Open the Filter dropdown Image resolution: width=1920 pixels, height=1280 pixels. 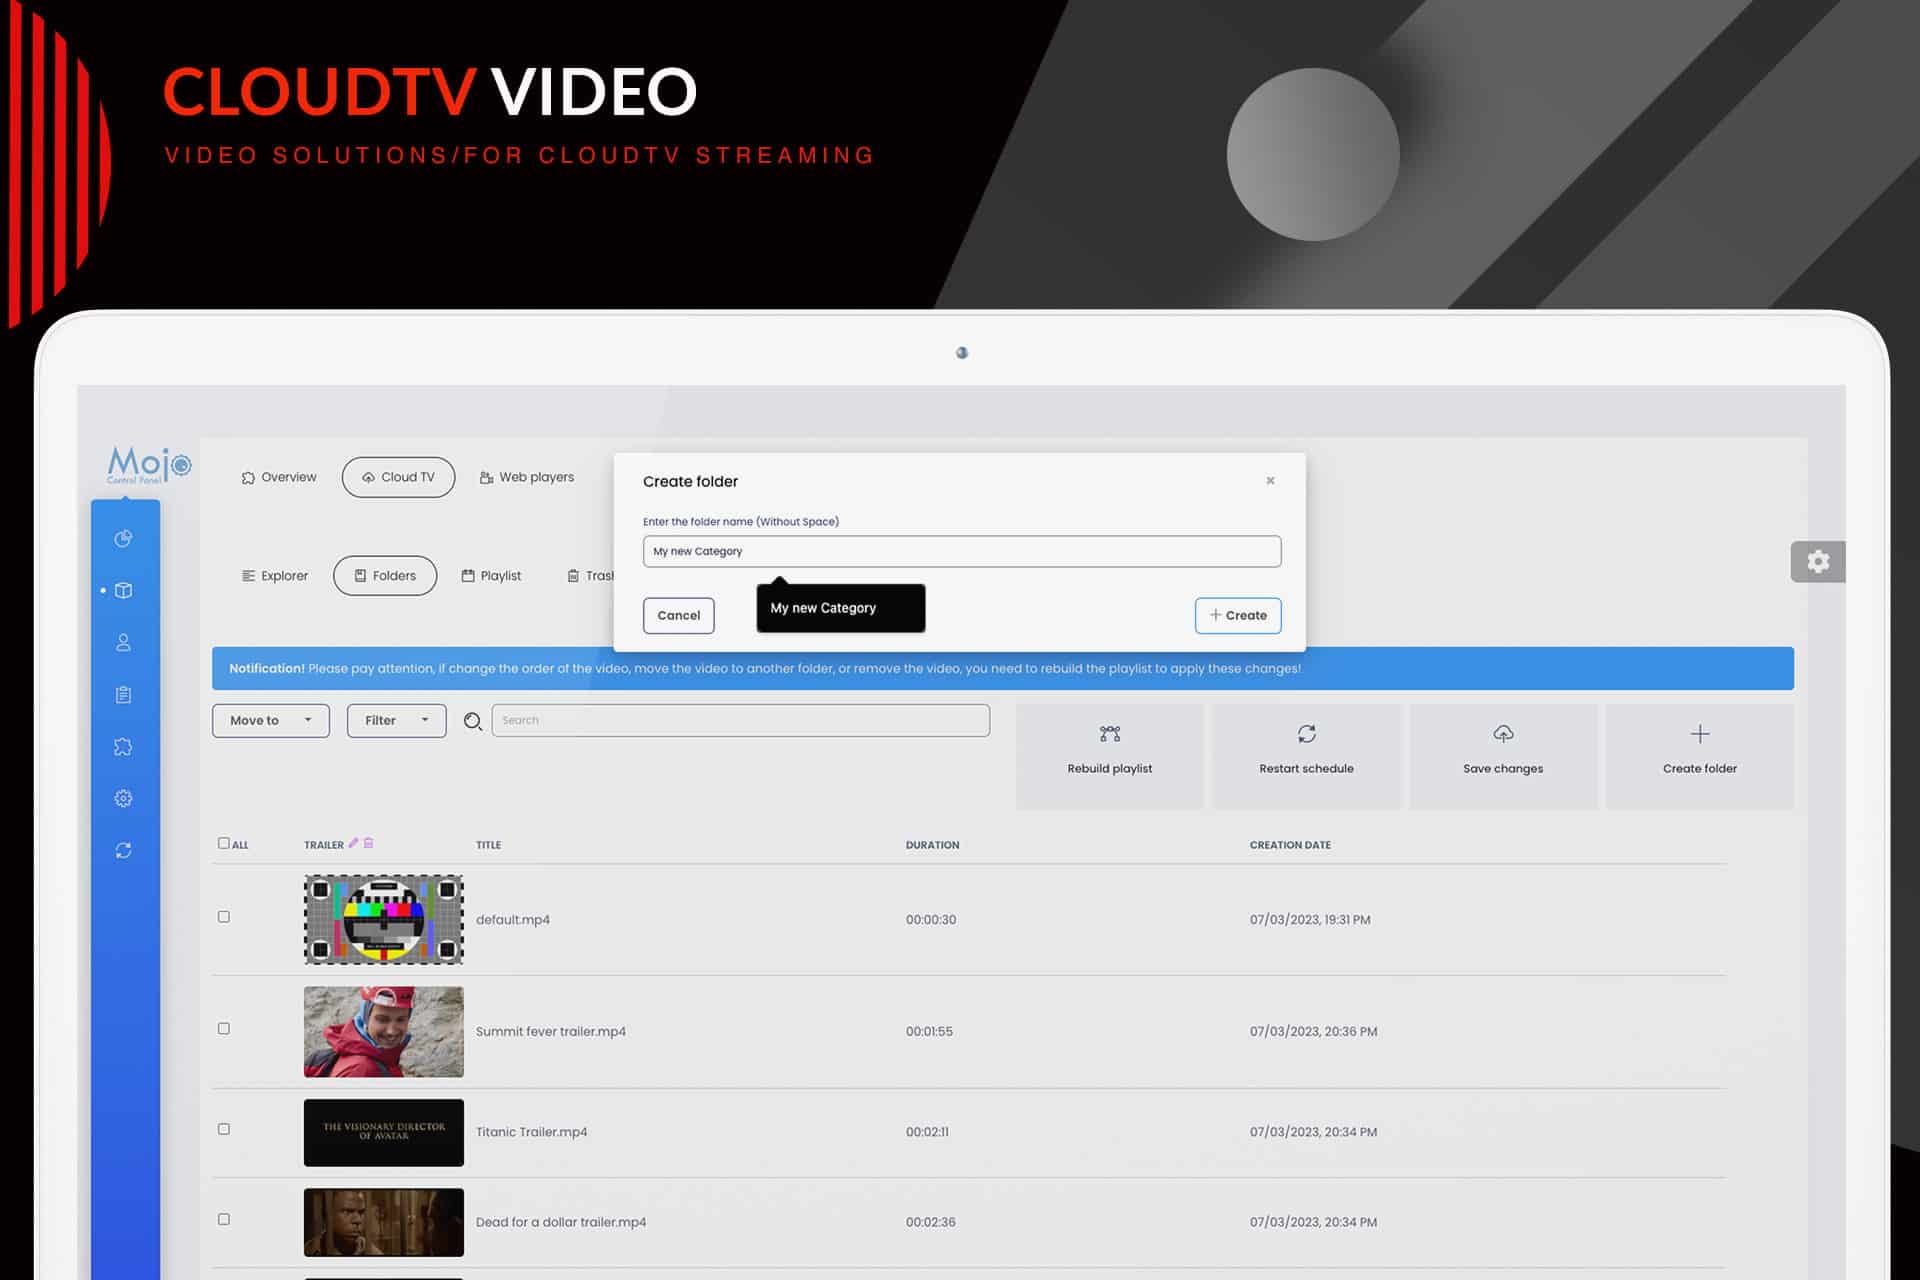(397, 721)
